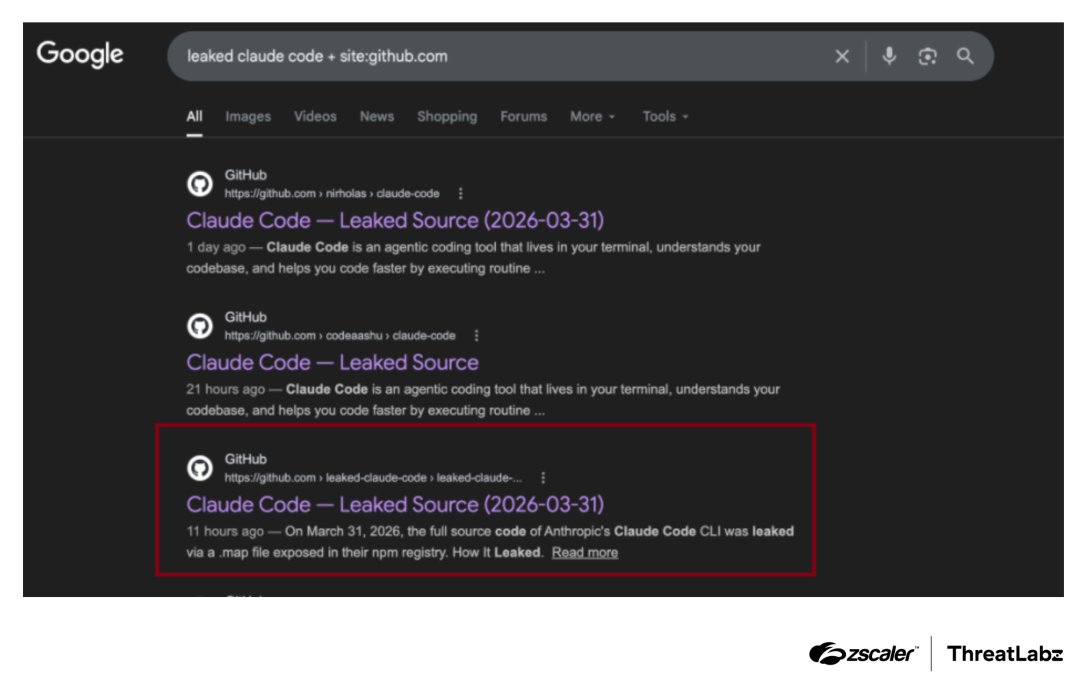Open options menu for the highlighted leaked-claude-code result
This screenshot has width=1080, height=683.
[542, 478]
